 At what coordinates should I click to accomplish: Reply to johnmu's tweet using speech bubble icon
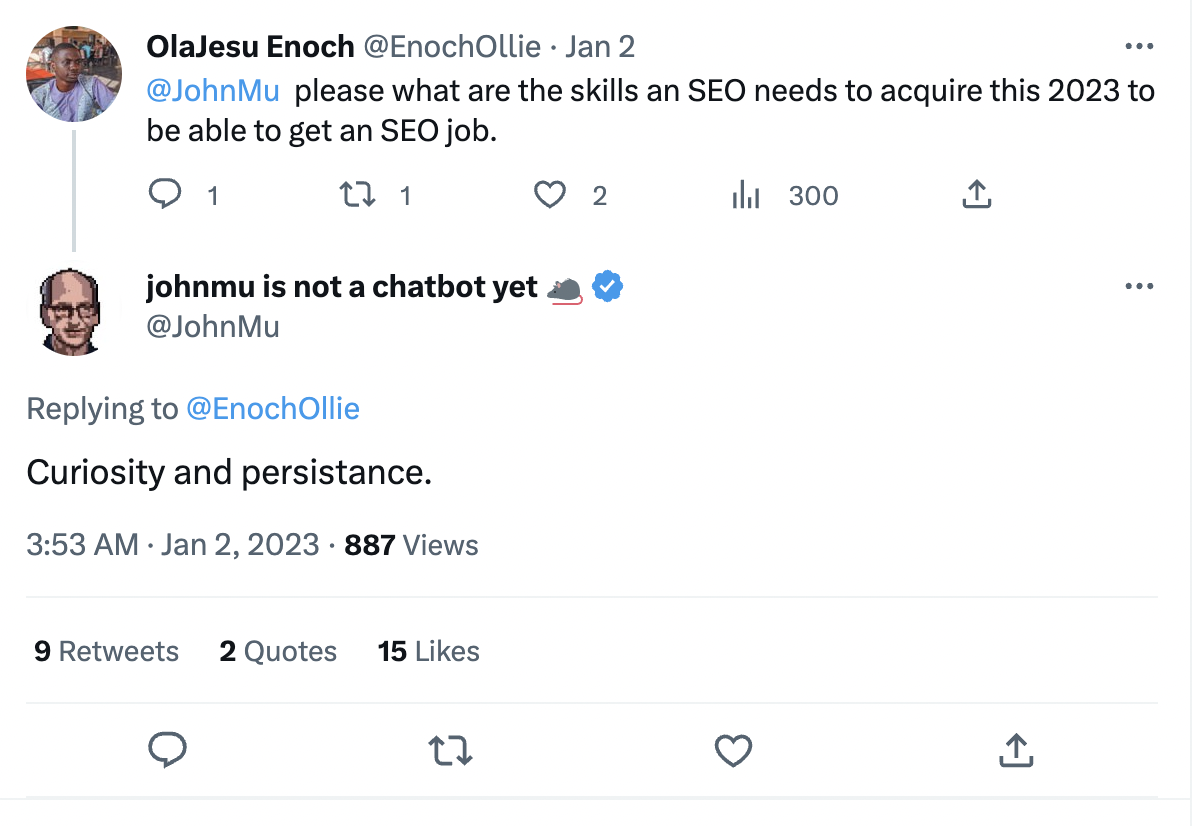(168, 749)
